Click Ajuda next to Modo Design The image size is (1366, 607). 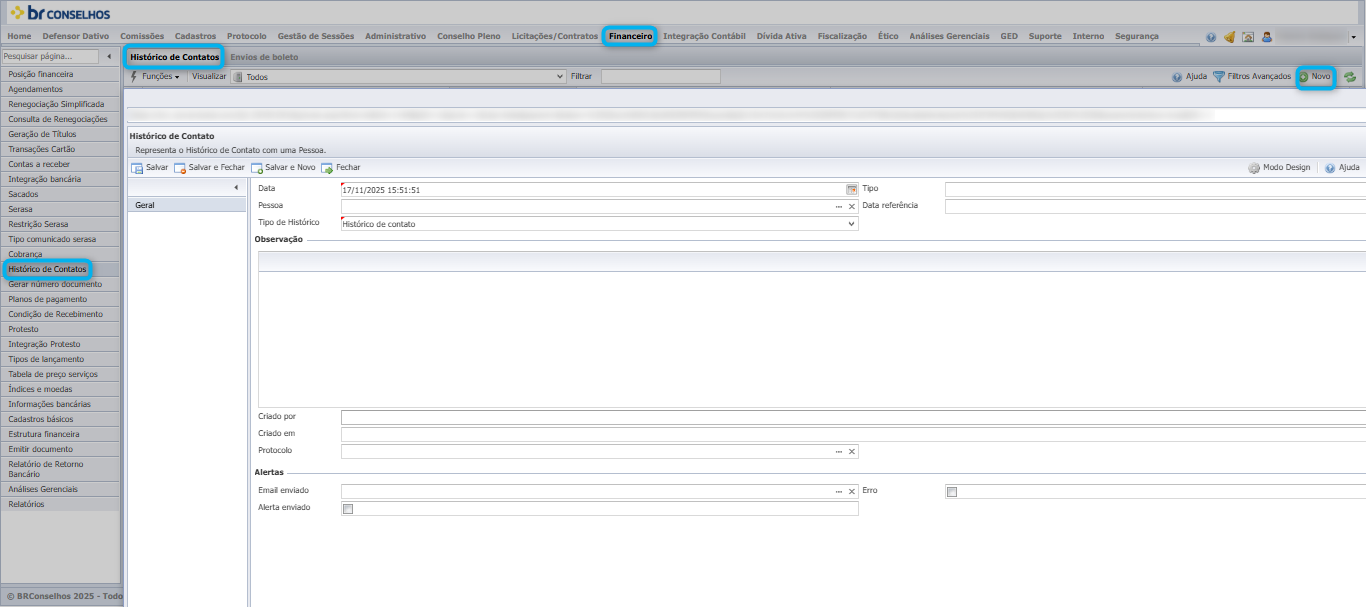pos(1342,168)
